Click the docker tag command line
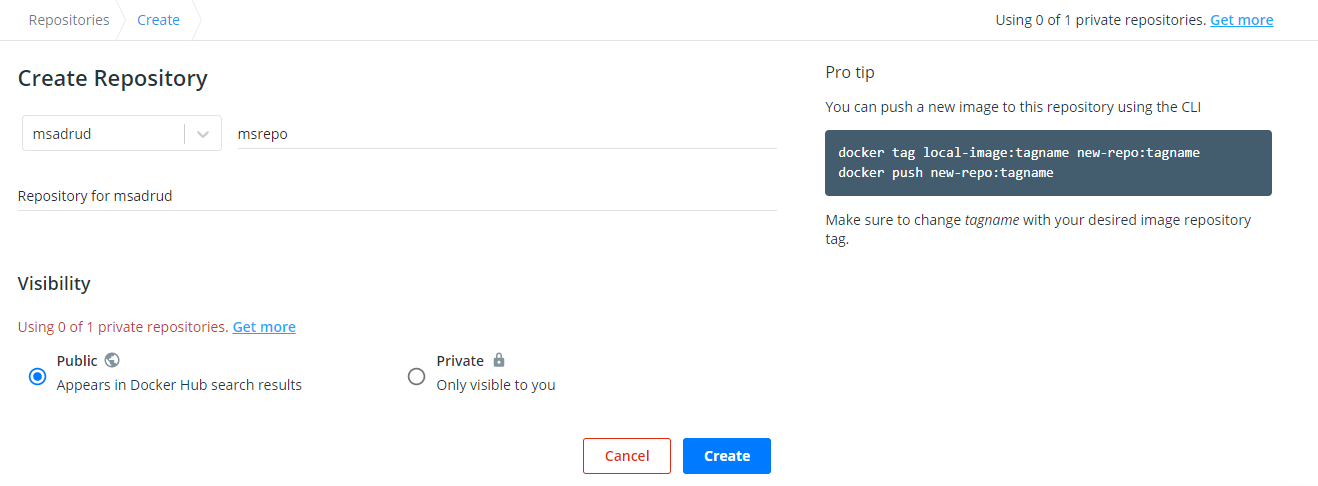This screenshot has width=1318, height=486. (x=1018, y=153)
